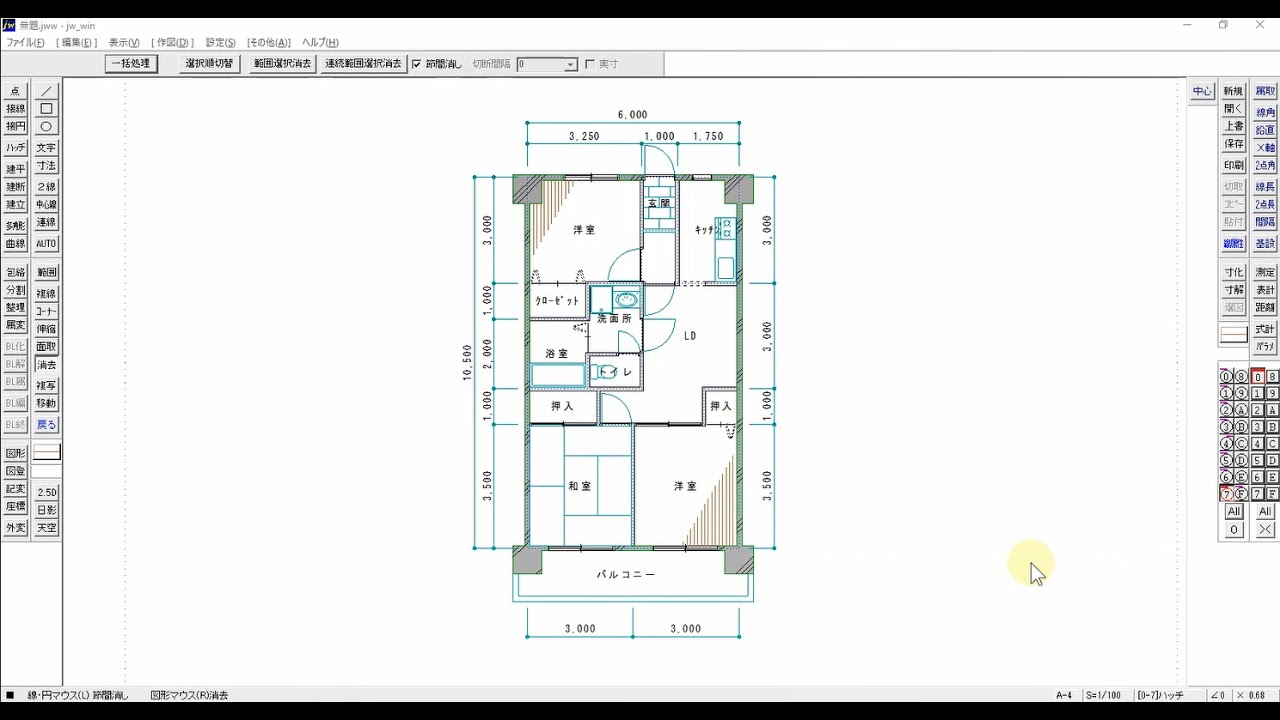The height and width of the screenshot is (720, 1280).
Task: Select the connected line (連線) tool
Action: pyautogui.click(x=46, y=223)
